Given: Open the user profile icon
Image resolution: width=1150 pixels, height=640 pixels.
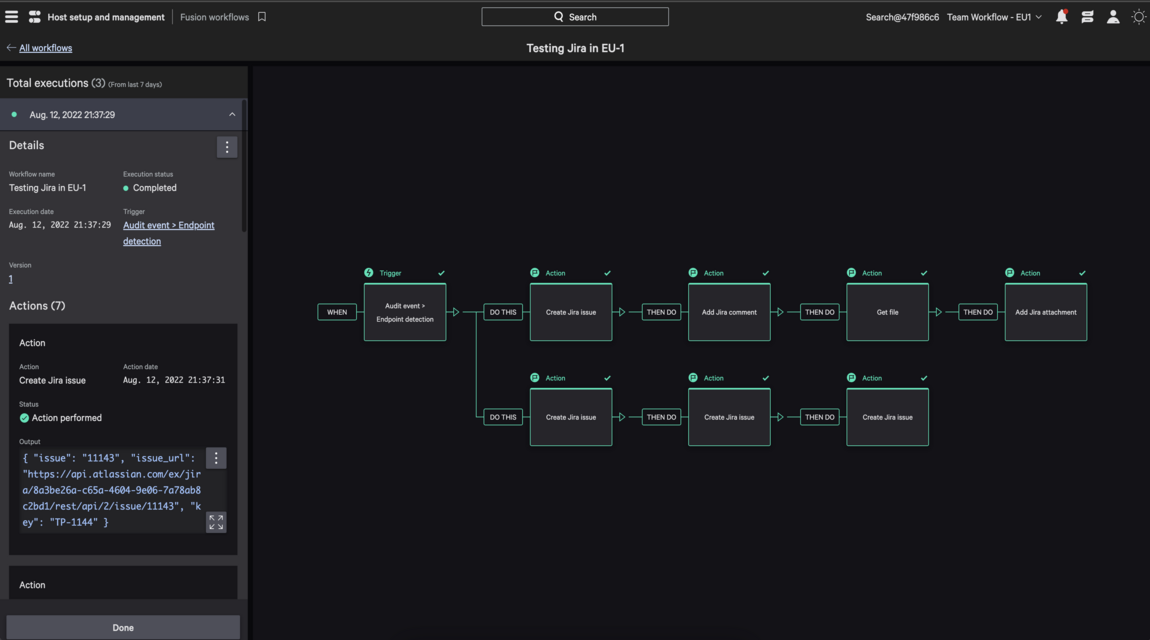Looking at the screenshot, I should (x=1113, y=17).
